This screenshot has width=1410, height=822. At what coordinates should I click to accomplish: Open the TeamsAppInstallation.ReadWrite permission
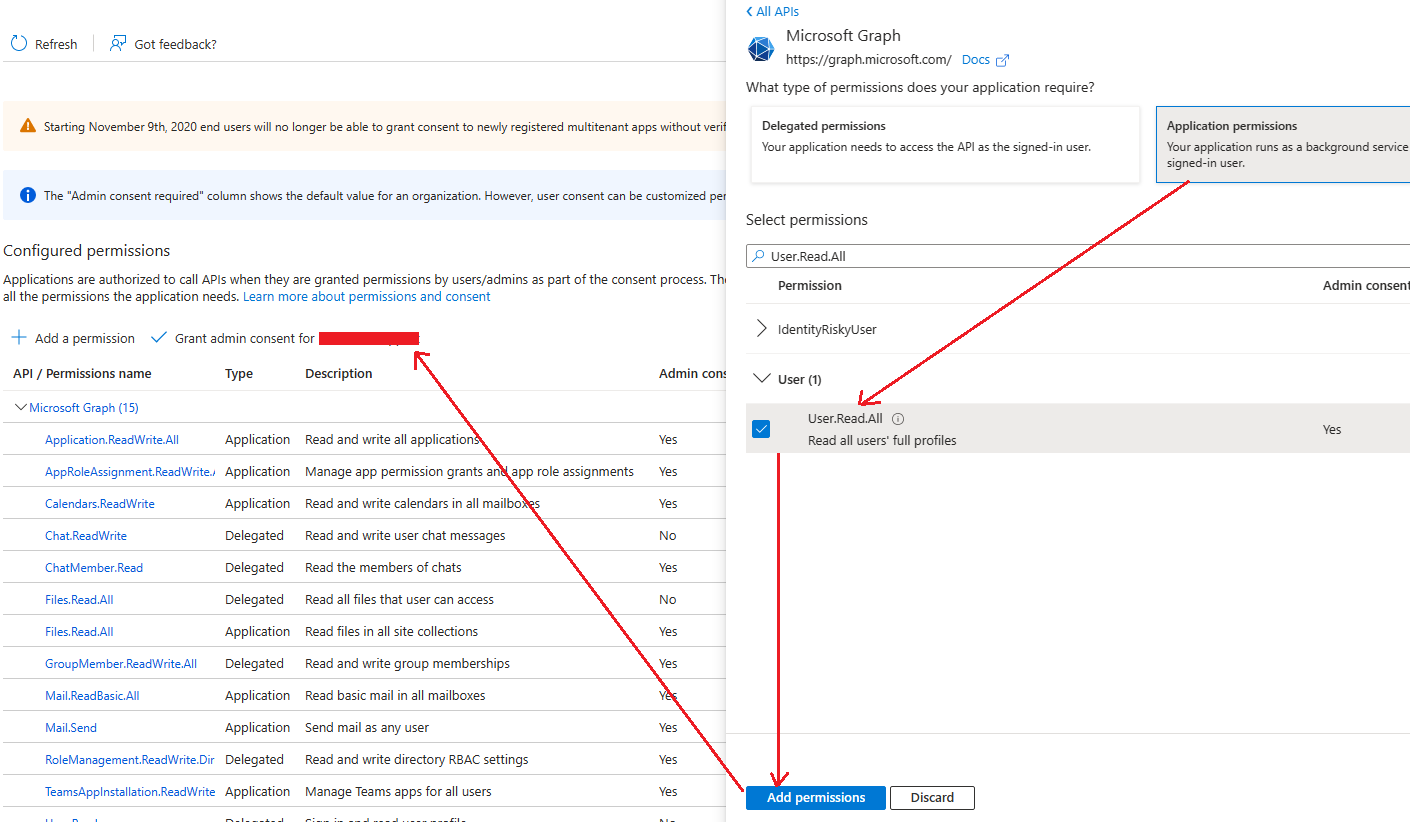[x=130, y=791]
